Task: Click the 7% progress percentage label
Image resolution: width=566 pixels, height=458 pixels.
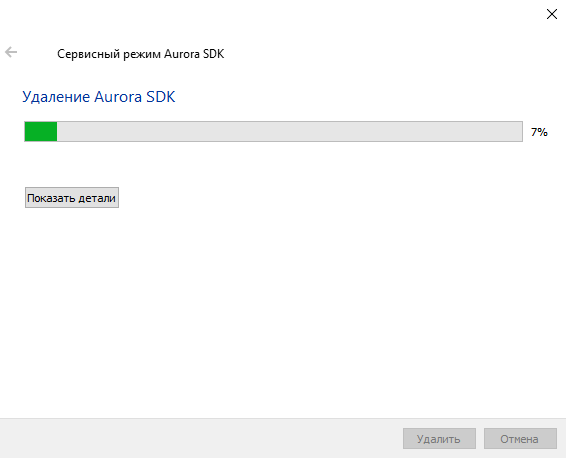Action: tap(539, 132)
